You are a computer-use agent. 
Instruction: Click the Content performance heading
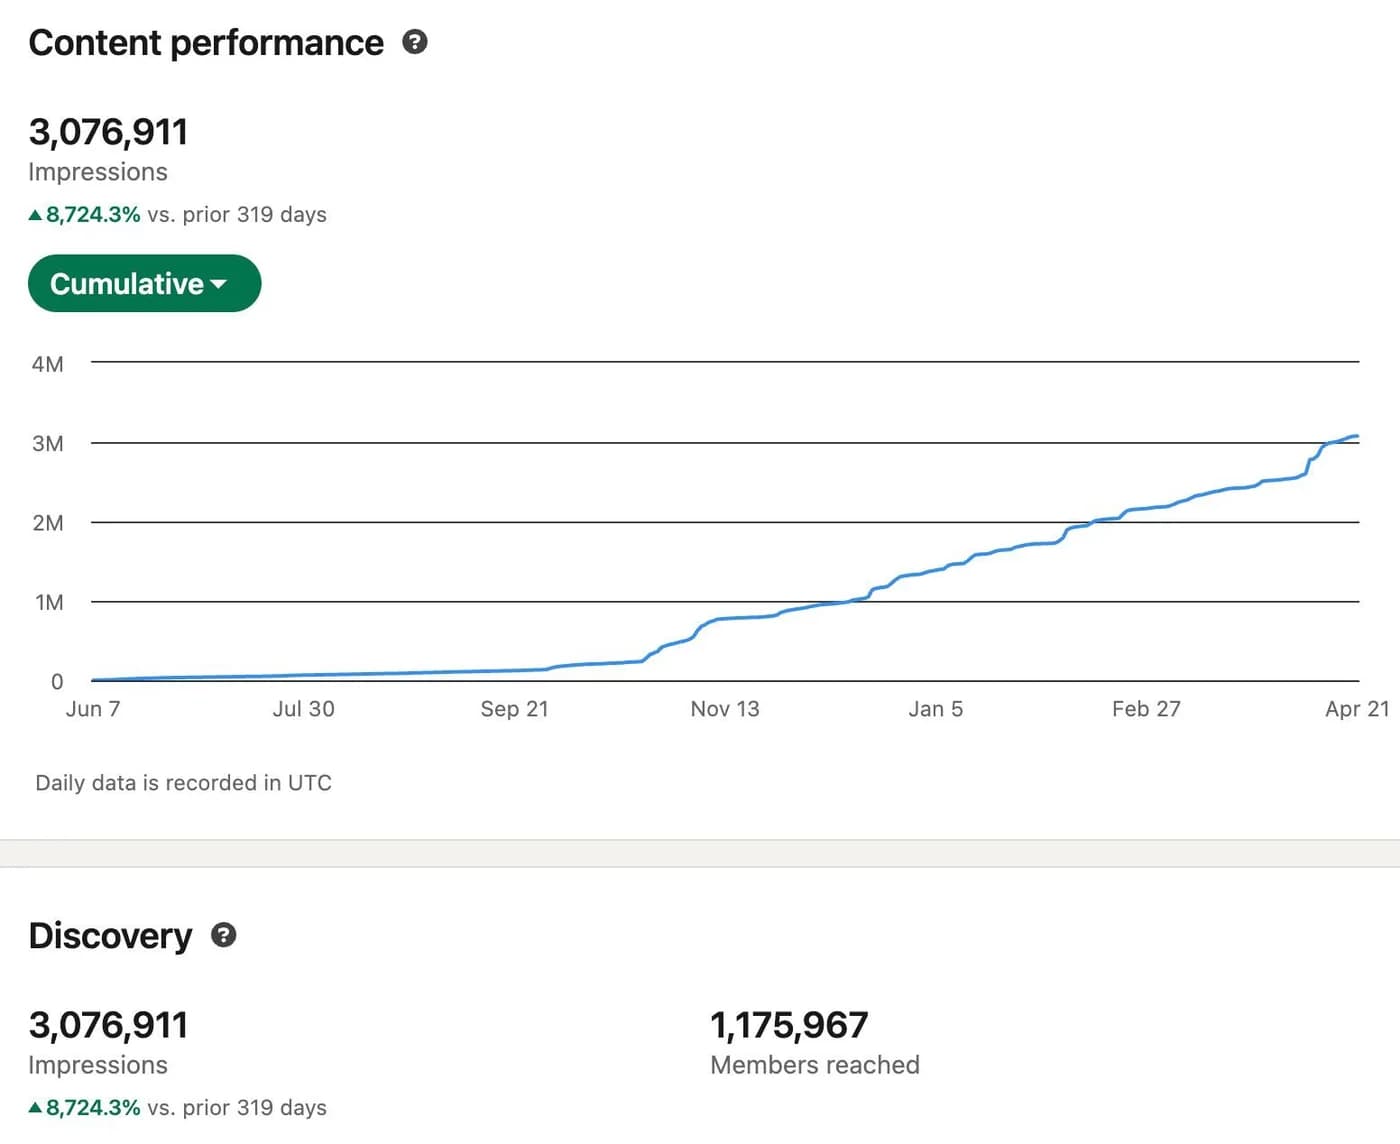pyautogui.click(x=206, y=43)
